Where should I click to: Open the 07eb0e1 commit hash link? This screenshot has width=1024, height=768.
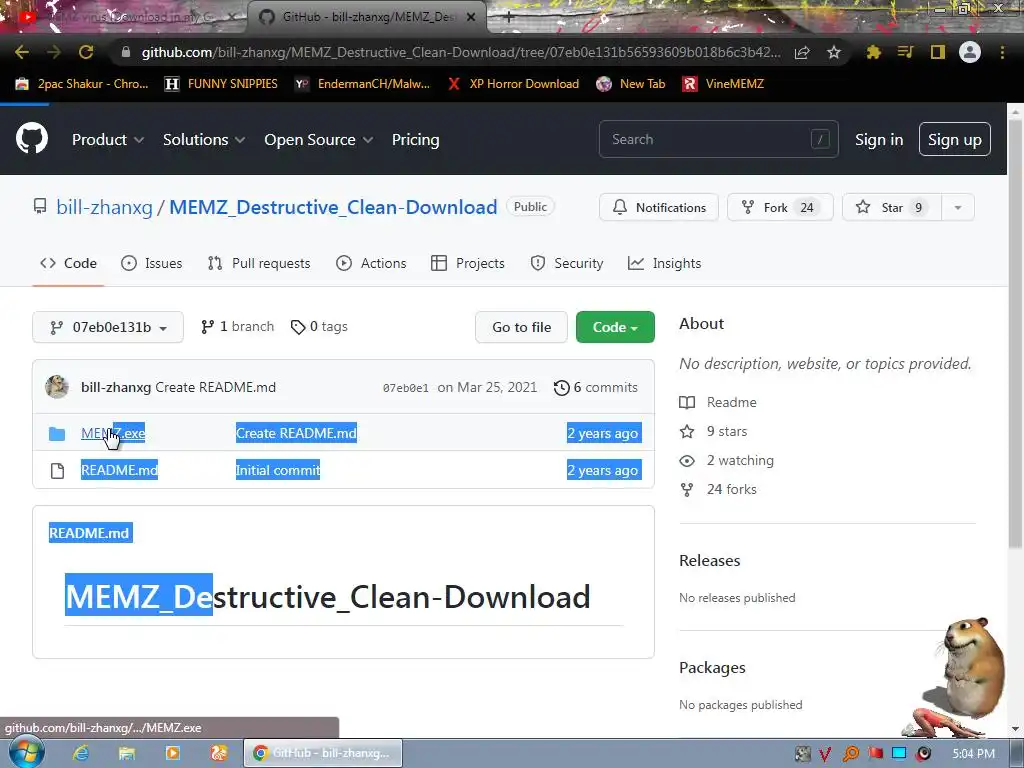point(406,388)
